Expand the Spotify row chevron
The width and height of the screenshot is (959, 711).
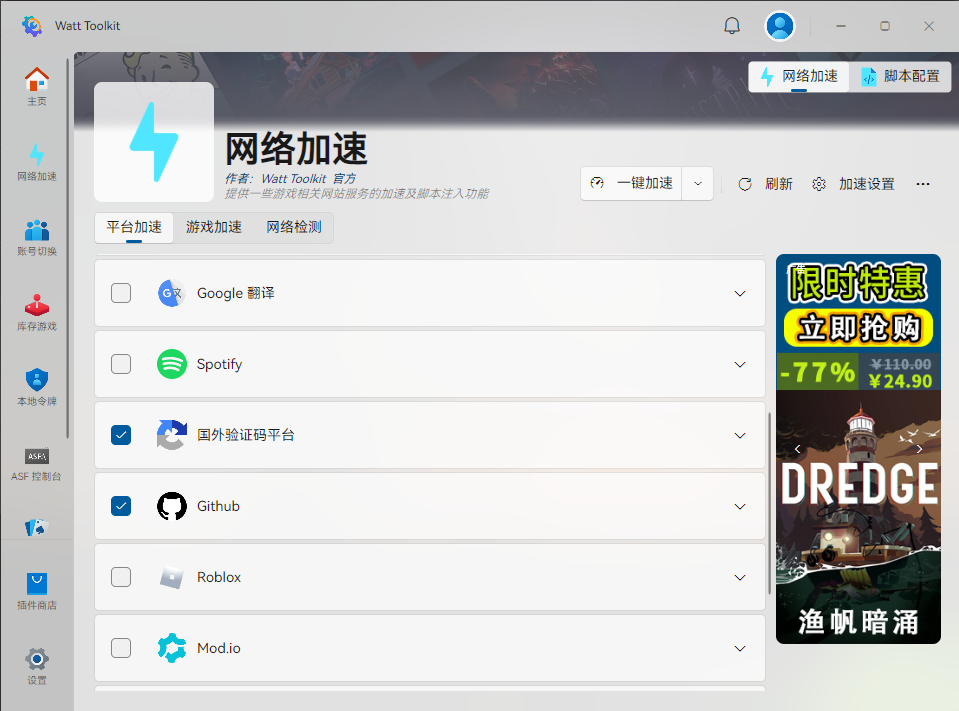tap(740, 364)
